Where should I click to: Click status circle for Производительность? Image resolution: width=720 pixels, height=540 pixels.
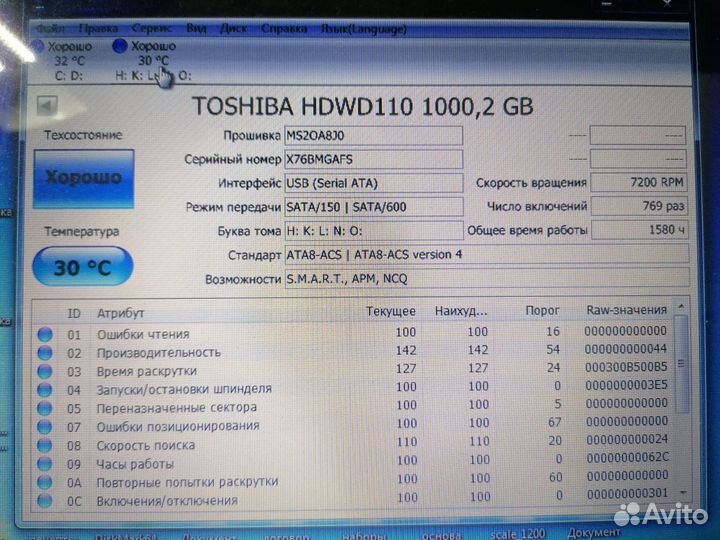tap(45, 353)
